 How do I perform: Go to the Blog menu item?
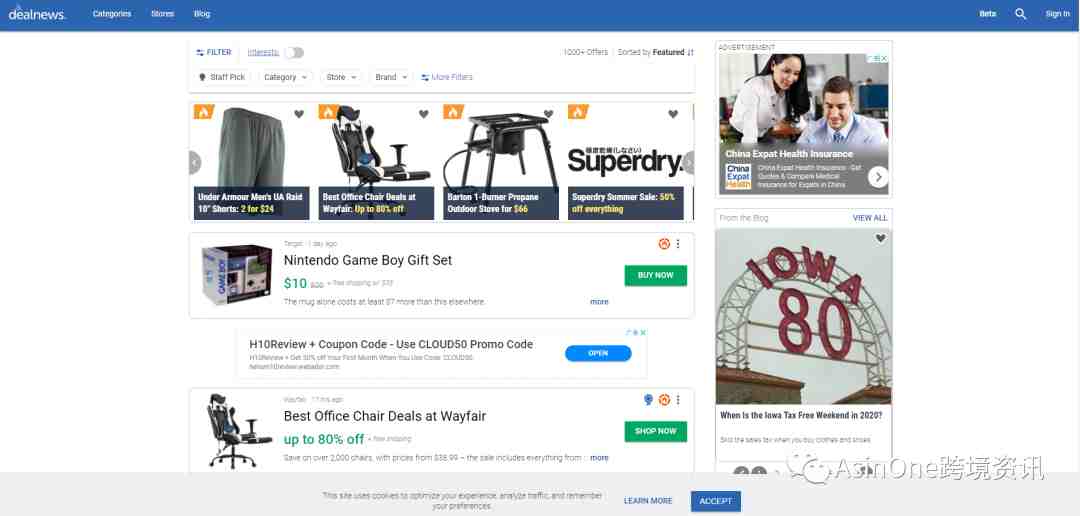click(202, 14)
